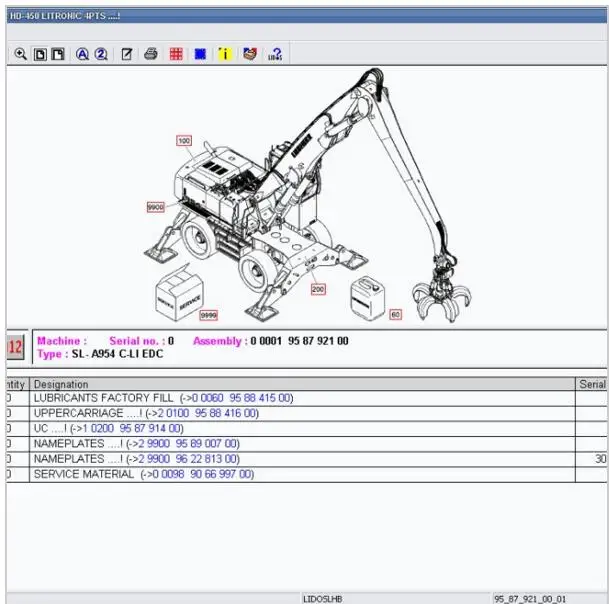This screenshot has height=604, width=609.
Task: Click the basket icon in toolbar
Action: click(x=250, y=54)
